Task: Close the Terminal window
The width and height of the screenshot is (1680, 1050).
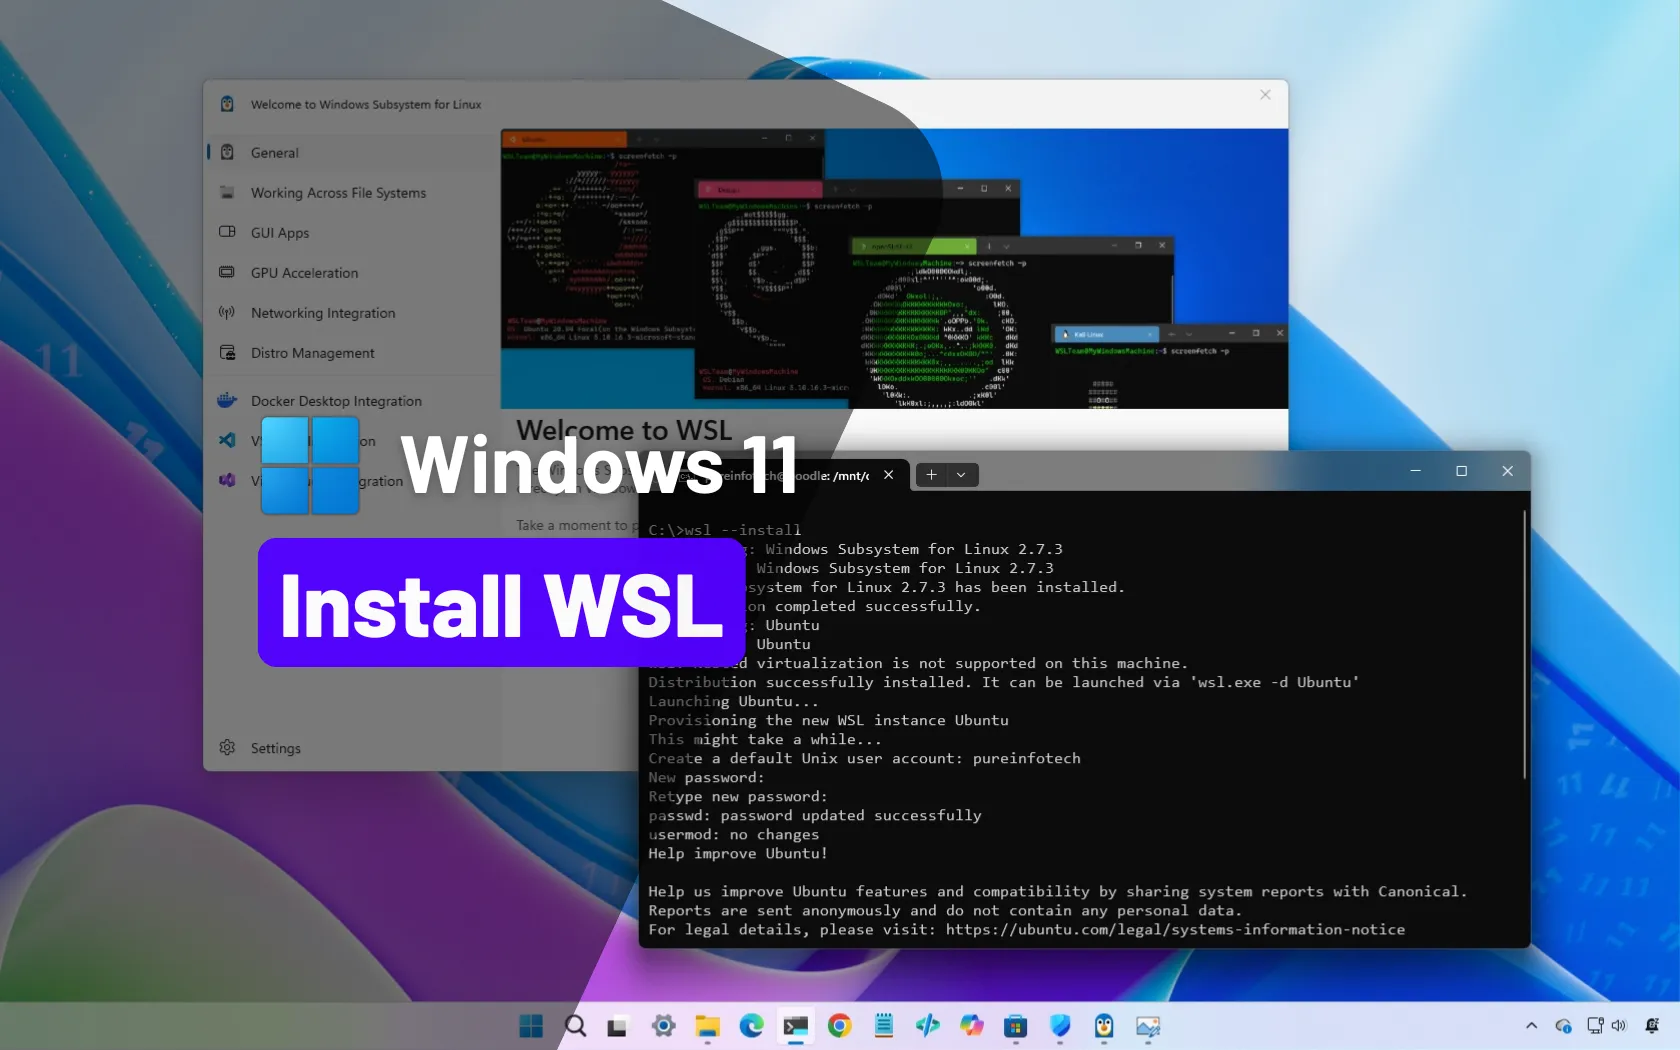Action: click(1507, 471)
